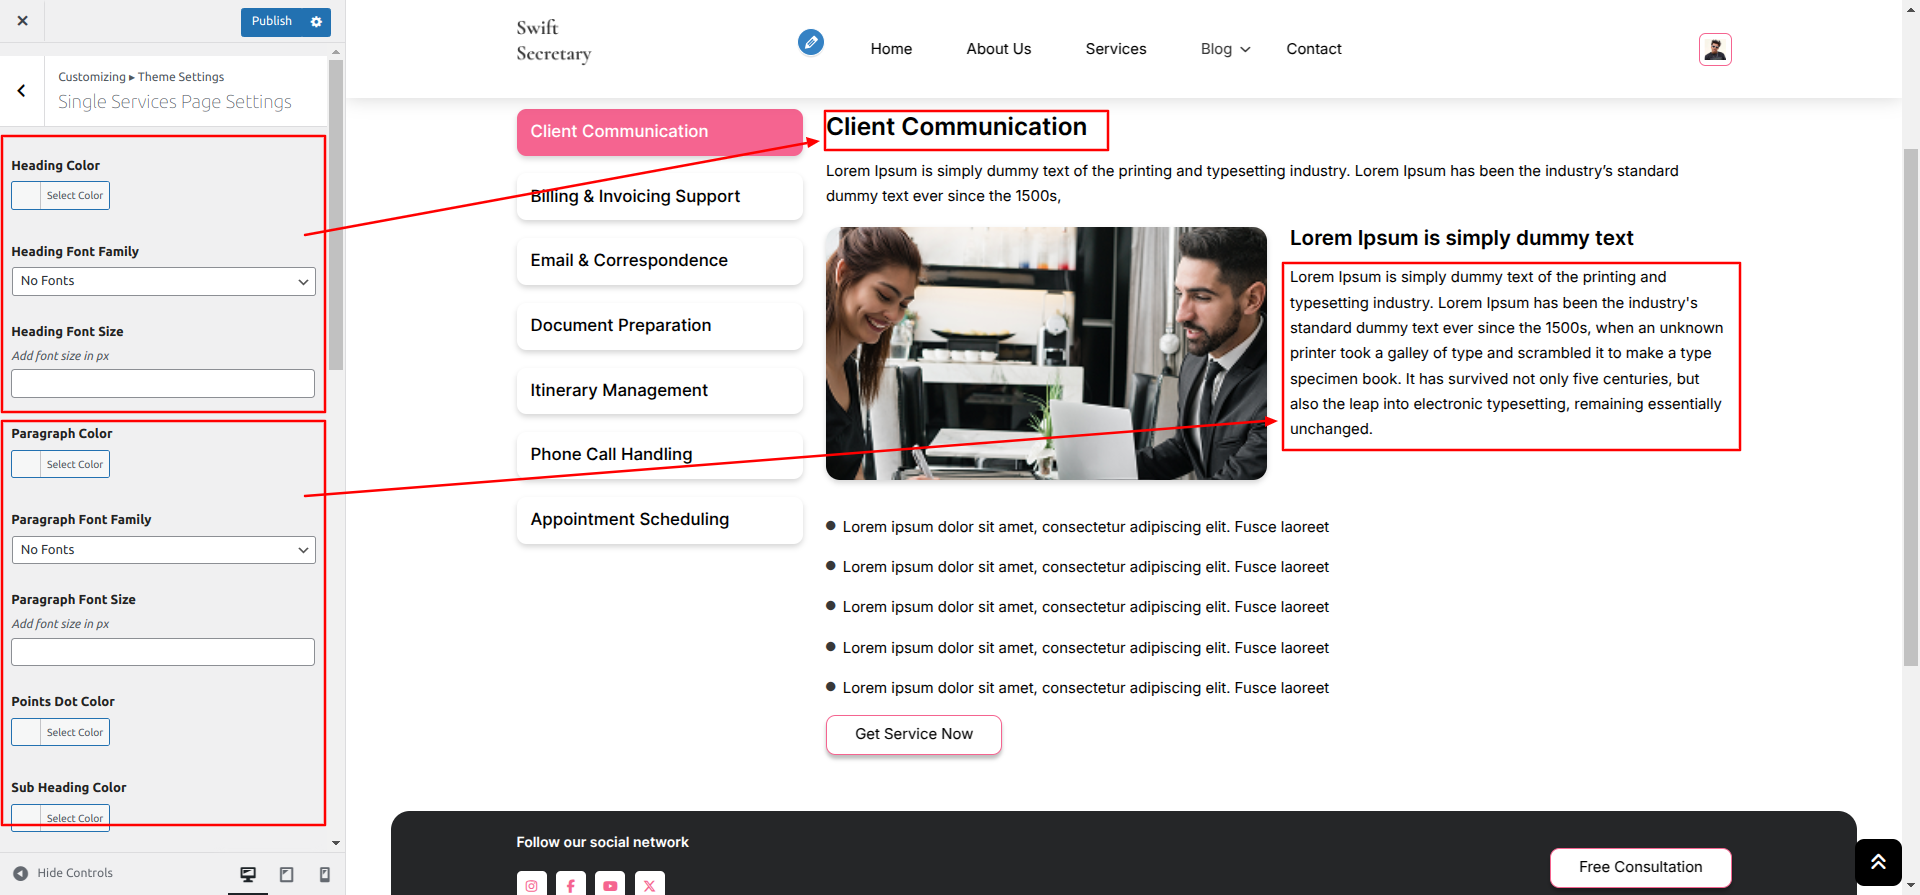Go to About Us menu item

tap(998, 49)
